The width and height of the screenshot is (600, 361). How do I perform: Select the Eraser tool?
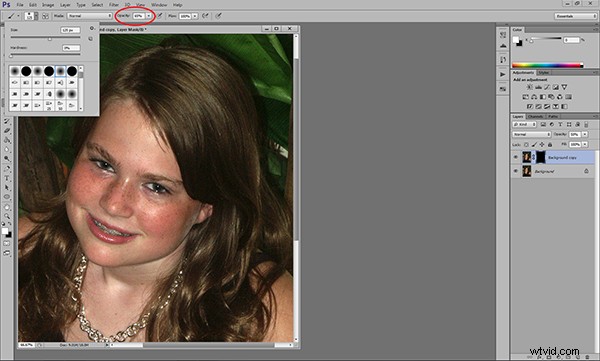[7, 130]
